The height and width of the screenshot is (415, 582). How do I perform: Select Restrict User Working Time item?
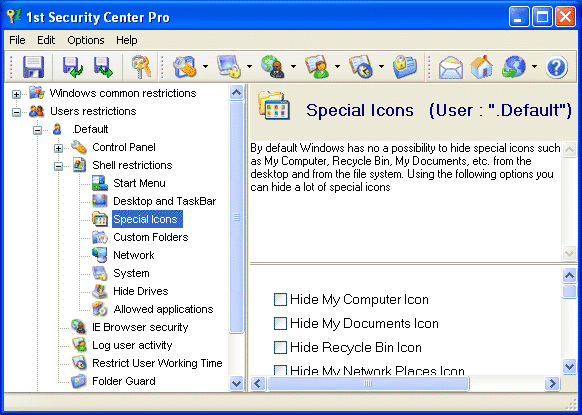click(157, 363)
